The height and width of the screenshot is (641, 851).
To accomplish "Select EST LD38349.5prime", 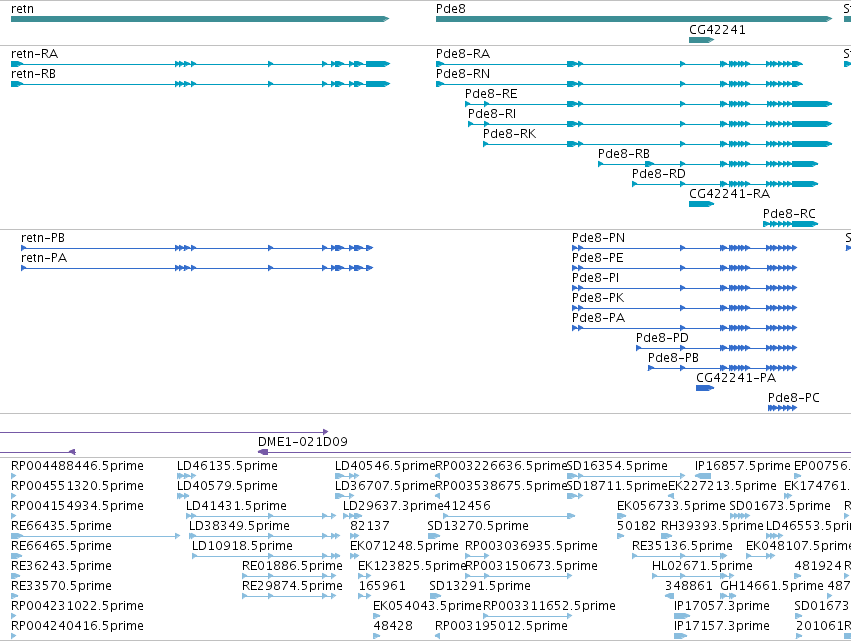I will [239, 526].
